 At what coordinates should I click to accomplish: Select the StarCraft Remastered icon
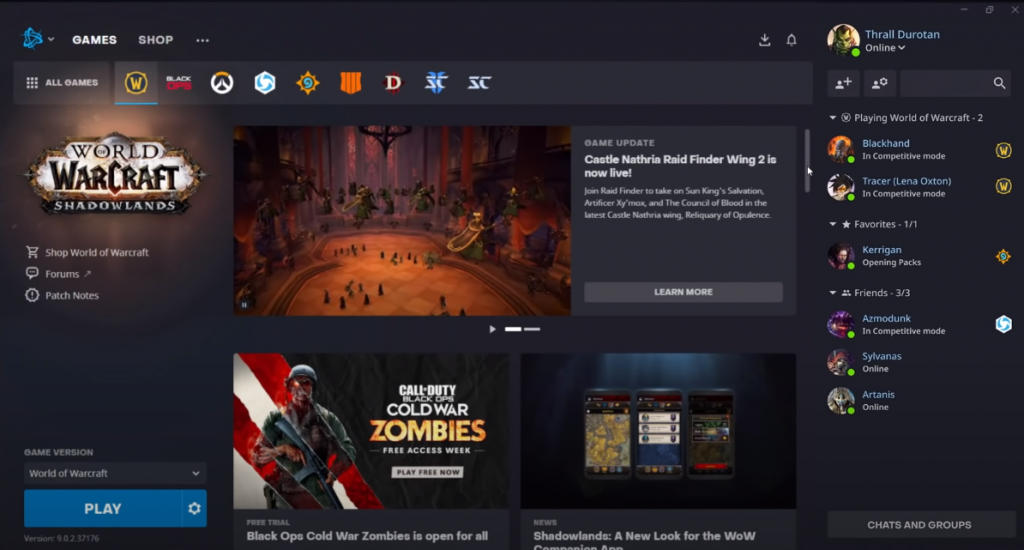point(479,83)
